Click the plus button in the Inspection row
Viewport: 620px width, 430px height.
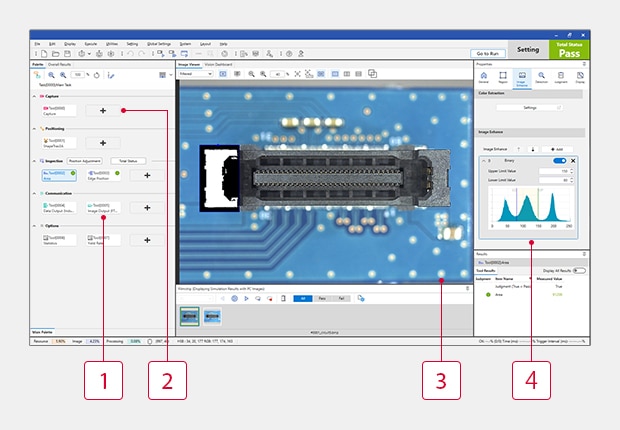(x=148, y=174)
